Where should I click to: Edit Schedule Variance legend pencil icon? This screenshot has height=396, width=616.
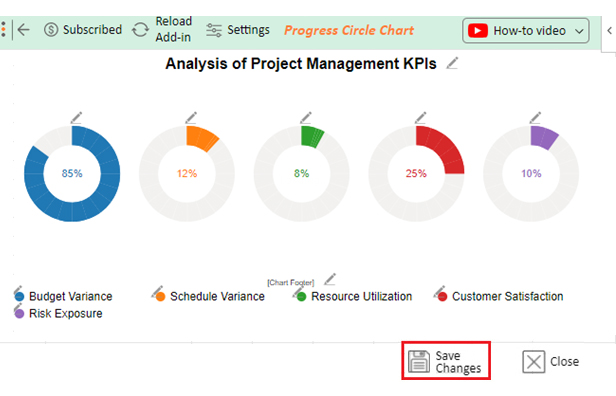[158, 291]
